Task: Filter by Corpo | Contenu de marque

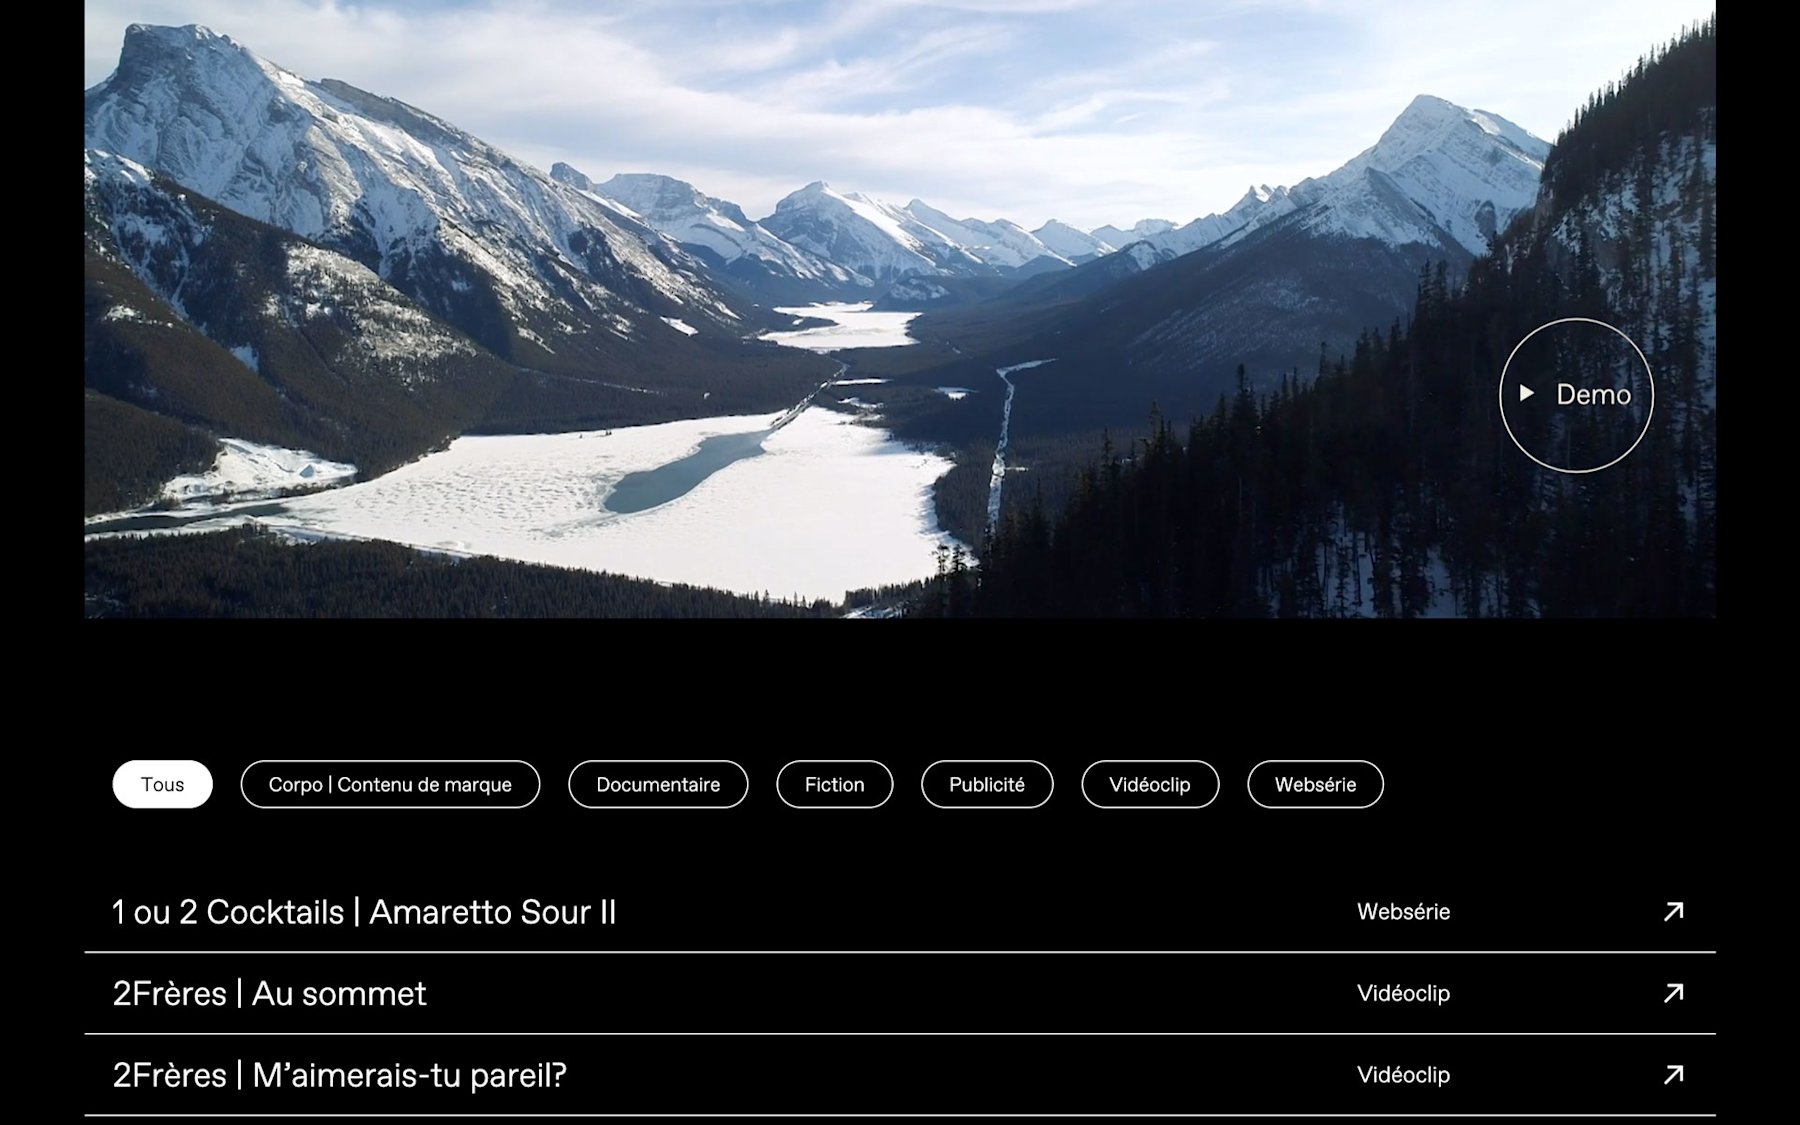Action: coord(390,784)
